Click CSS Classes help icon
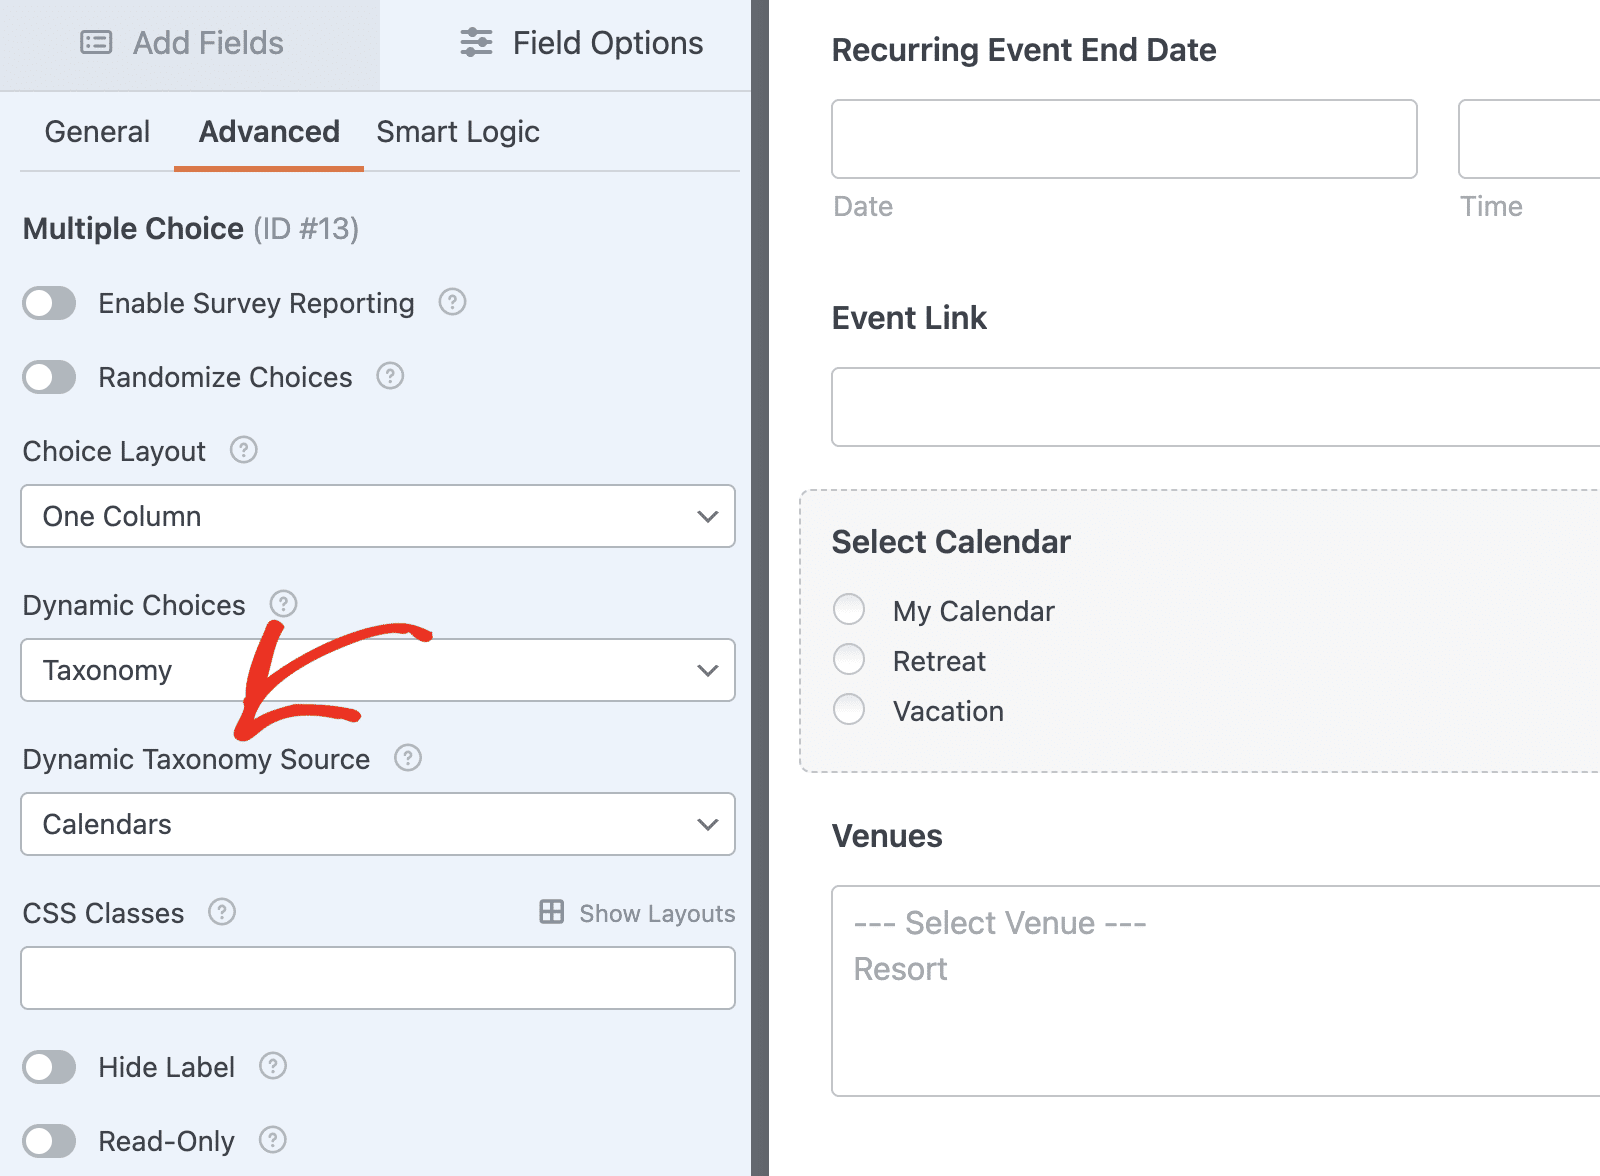This screenshot has width=1600, height=1176. 222,912
